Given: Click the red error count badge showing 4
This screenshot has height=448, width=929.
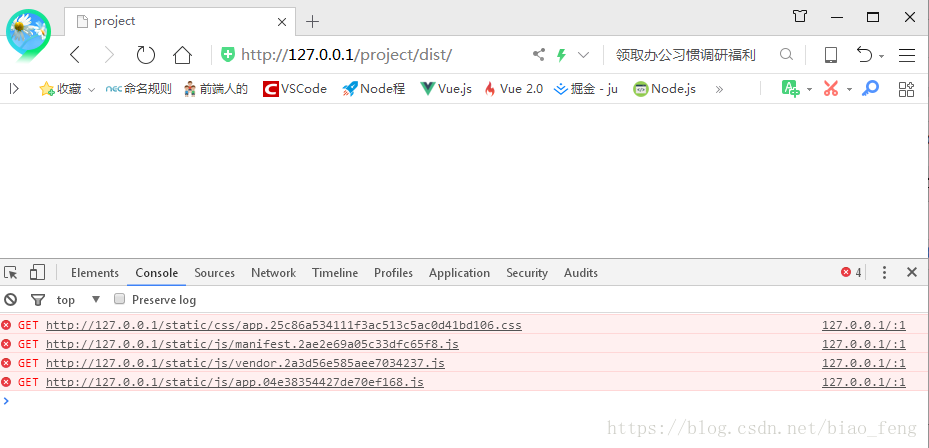Looking at the screenshot, I should [851, 273].
